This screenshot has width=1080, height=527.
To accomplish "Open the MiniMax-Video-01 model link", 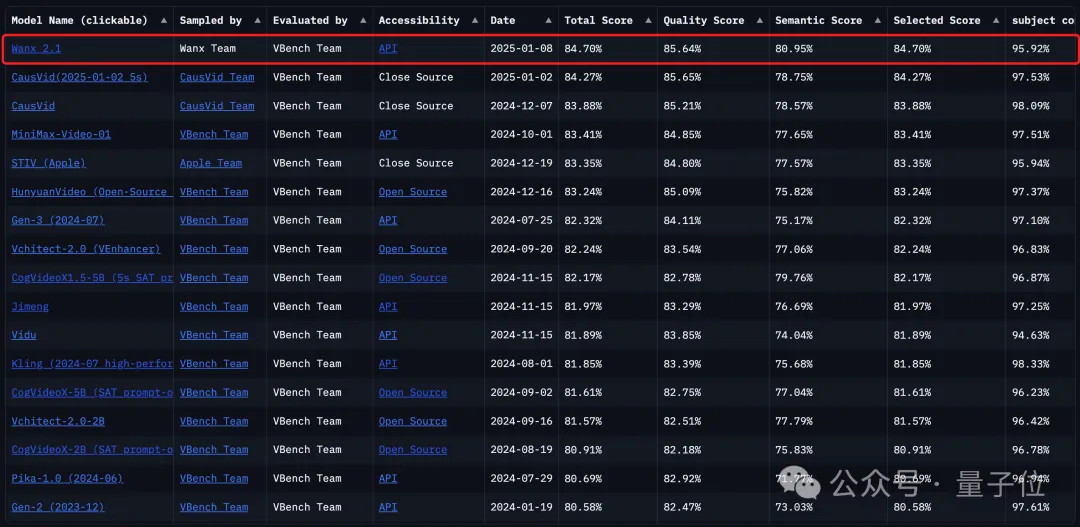I will (x=61, y=134).
